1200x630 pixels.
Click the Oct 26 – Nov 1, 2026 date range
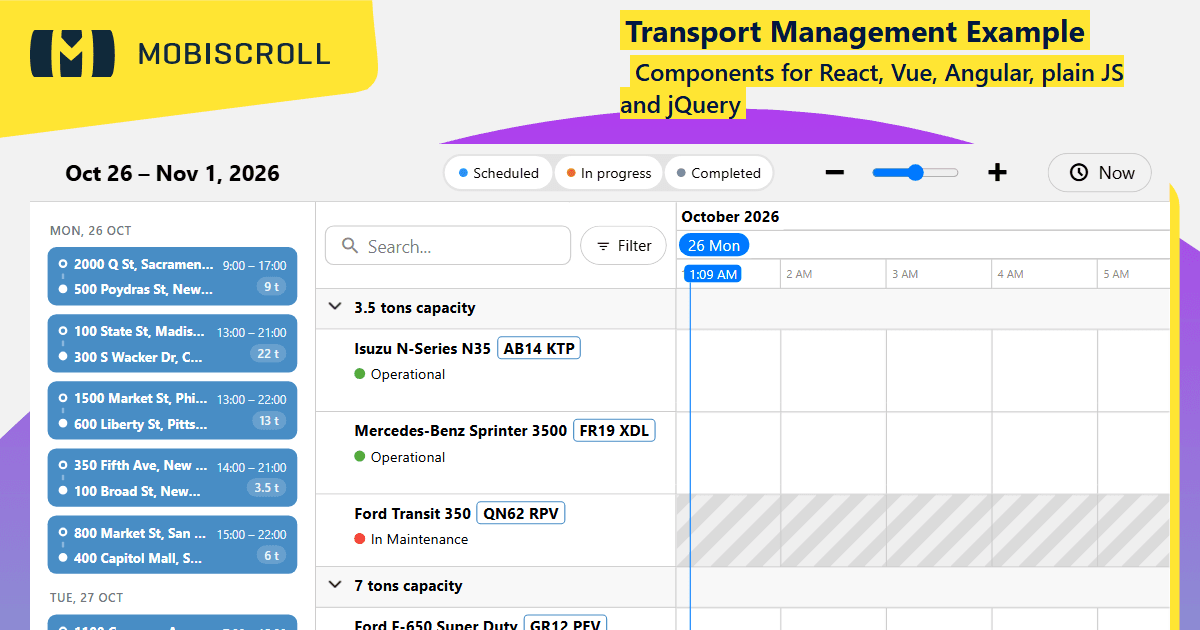[x=173, y=173]
